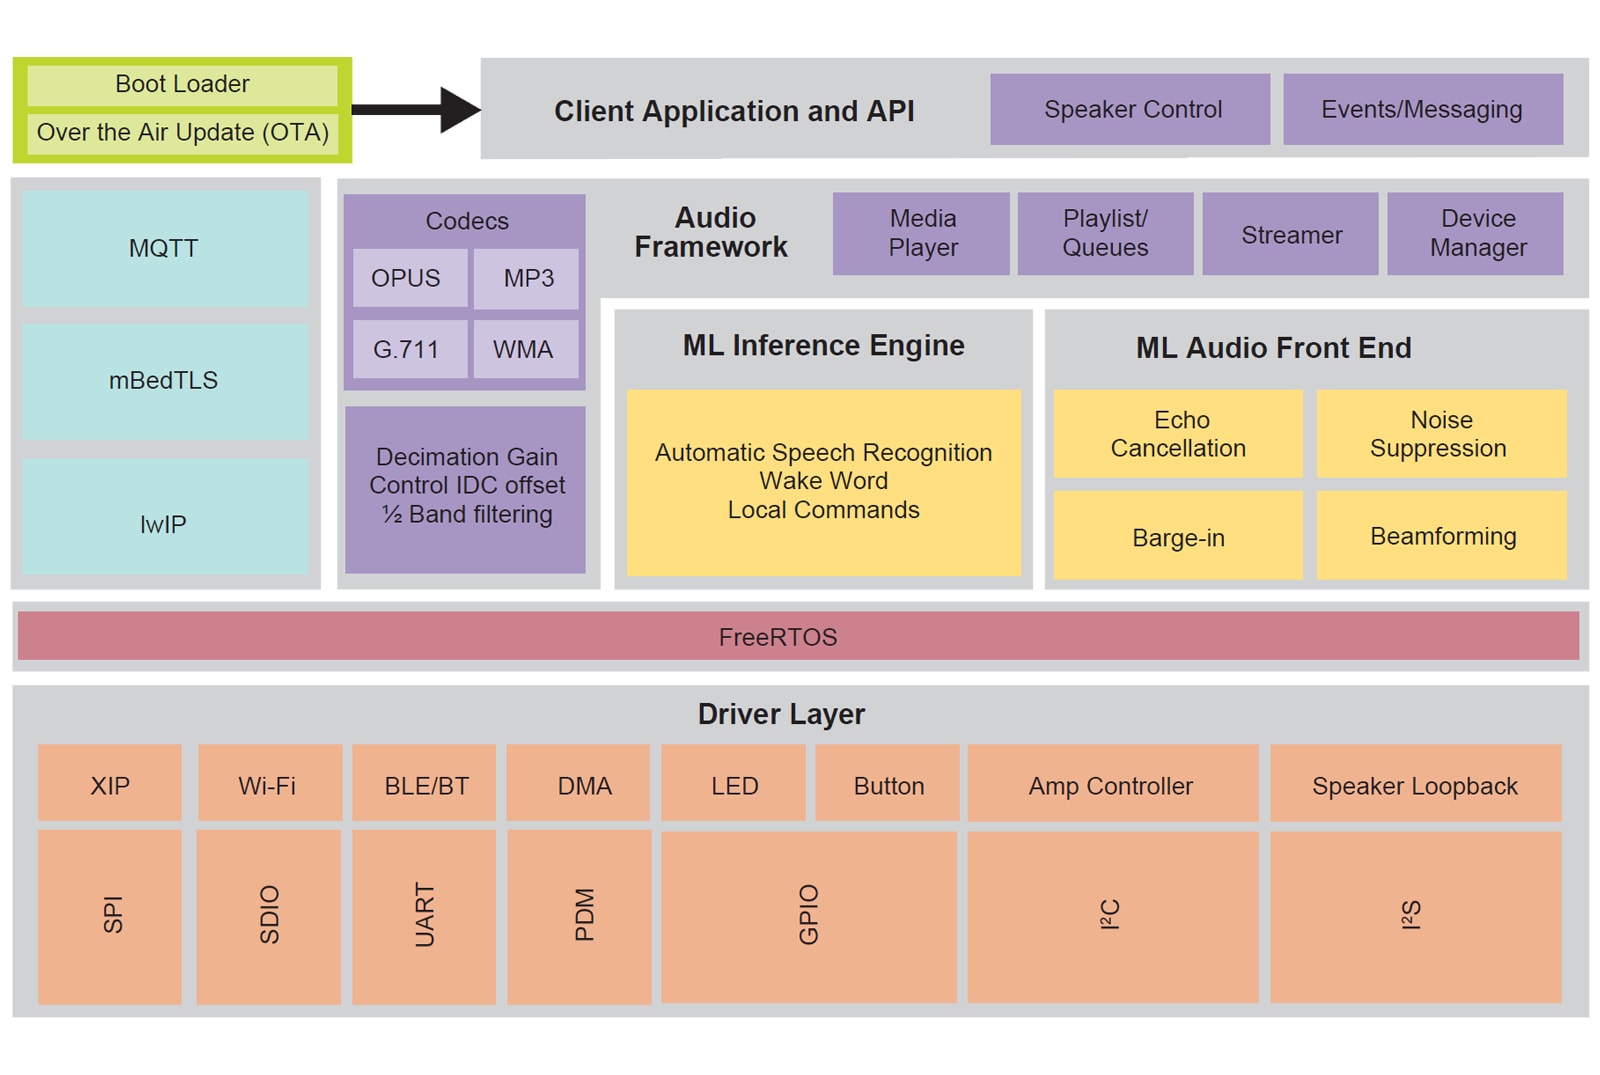Click the black arrow pointing to Client Application
This screenshot has height=1075, width=1600.
point(415,109)
